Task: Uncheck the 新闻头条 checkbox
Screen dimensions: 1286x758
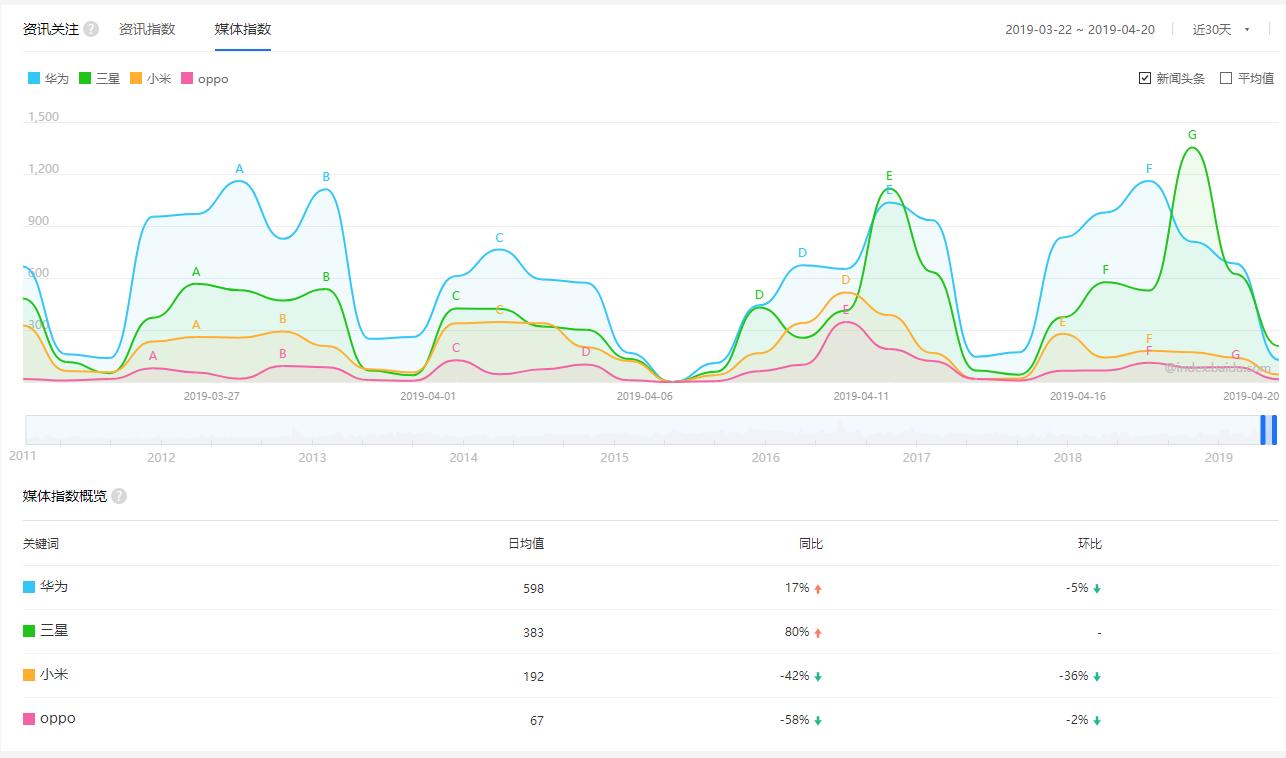Action: 1145,78
